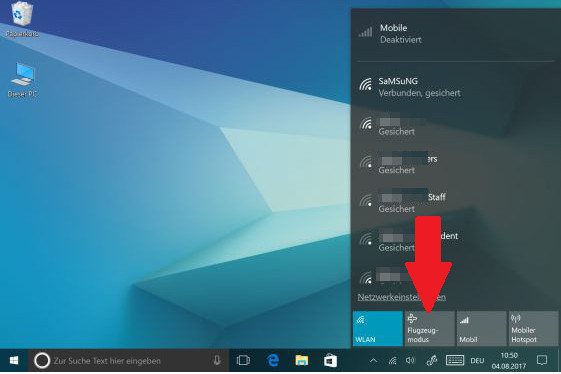Open the volume speaker tray icon

pos(410,360)
